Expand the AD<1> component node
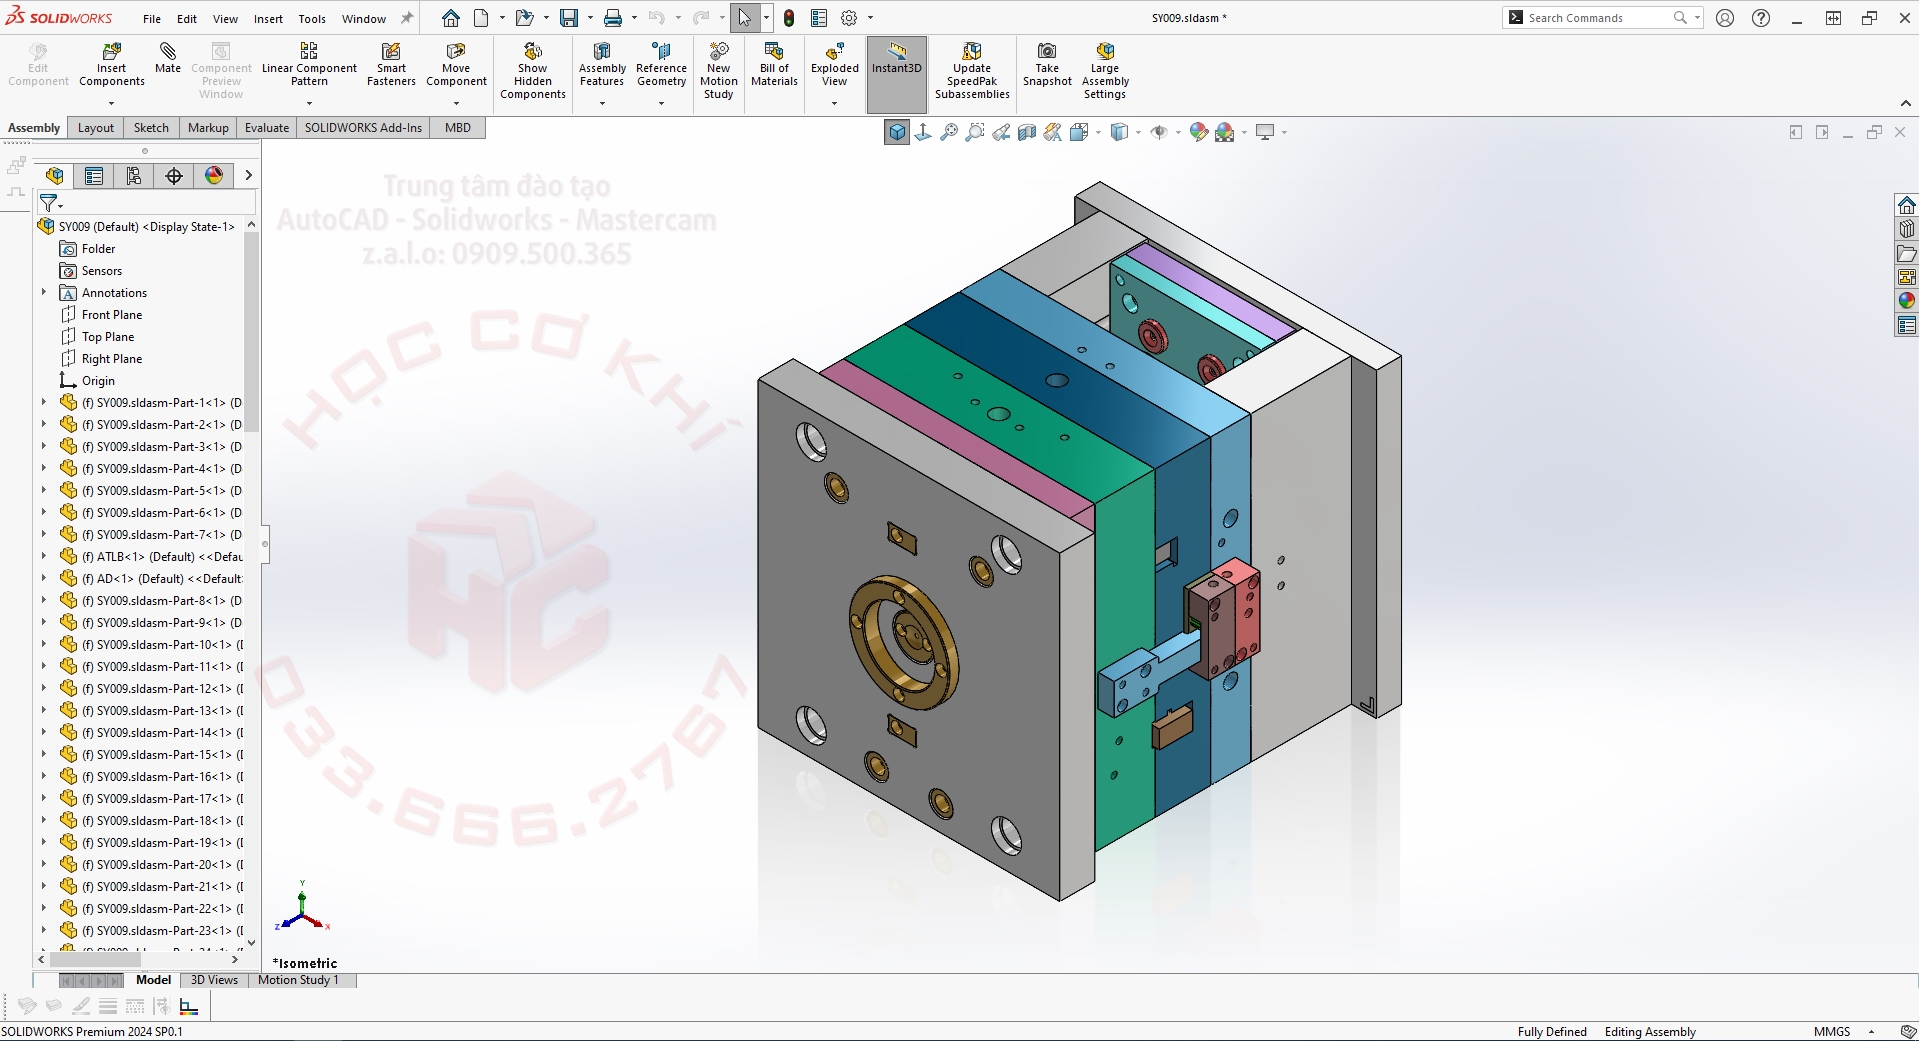The height and width of the screenshot is (1041, 1919). pyautogui.click(x=44, y=579)
